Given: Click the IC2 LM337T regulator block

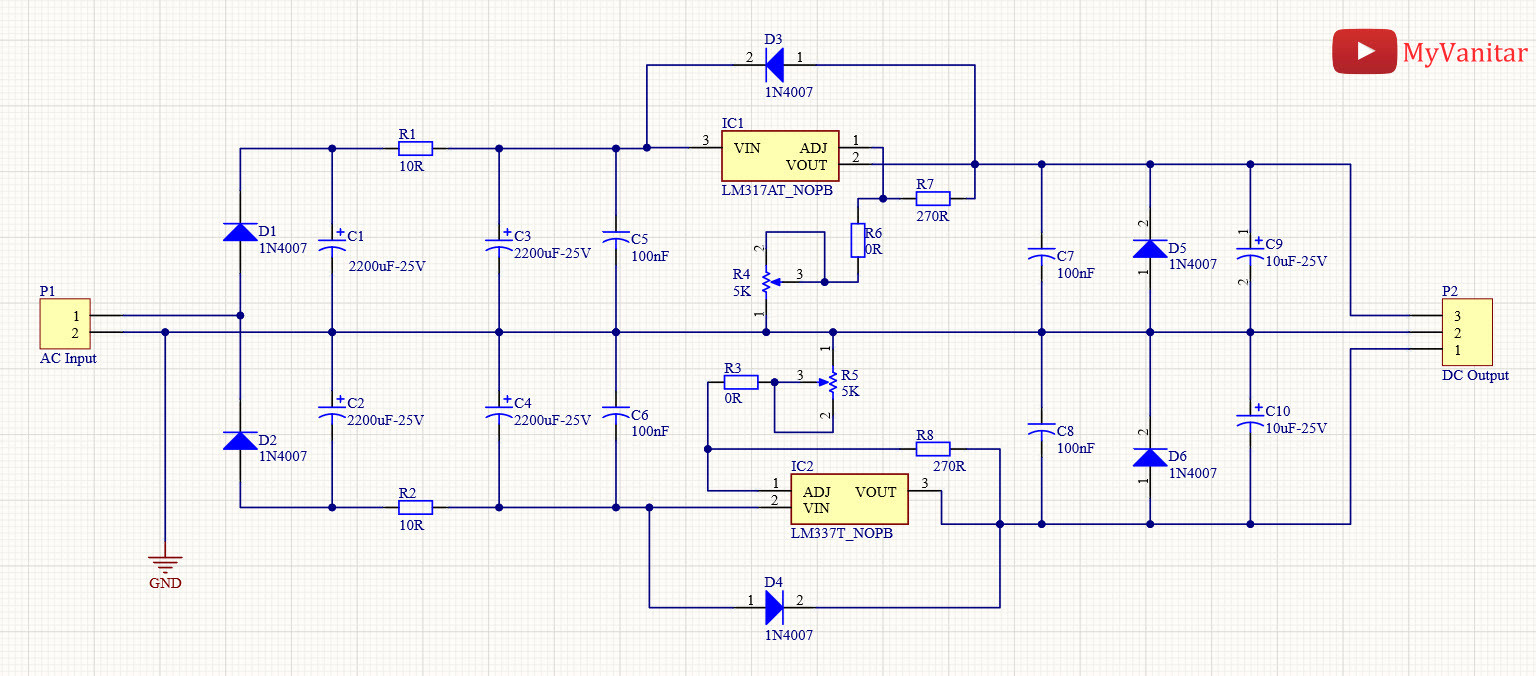Looking at the screenshot, I should [849, 499].
